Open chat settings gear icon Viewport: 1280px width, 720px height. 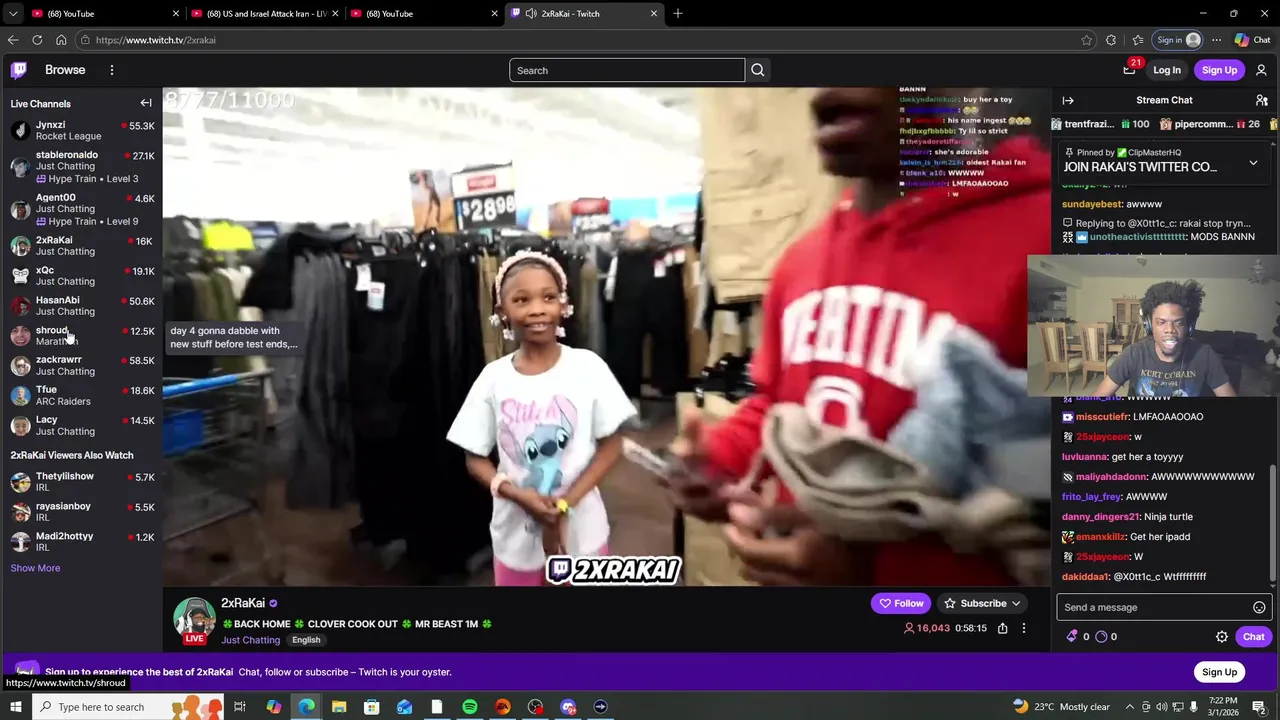[x=1222, y=636]
